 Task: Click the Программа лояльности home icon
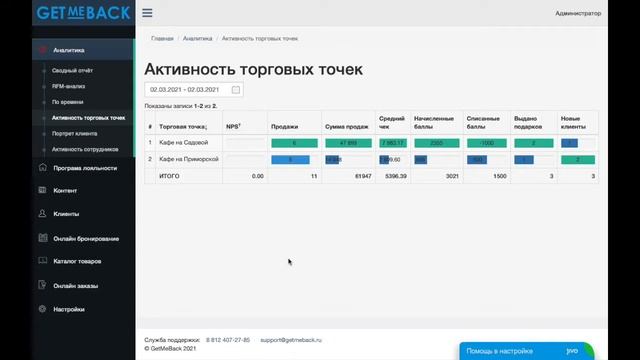point(43,167)
